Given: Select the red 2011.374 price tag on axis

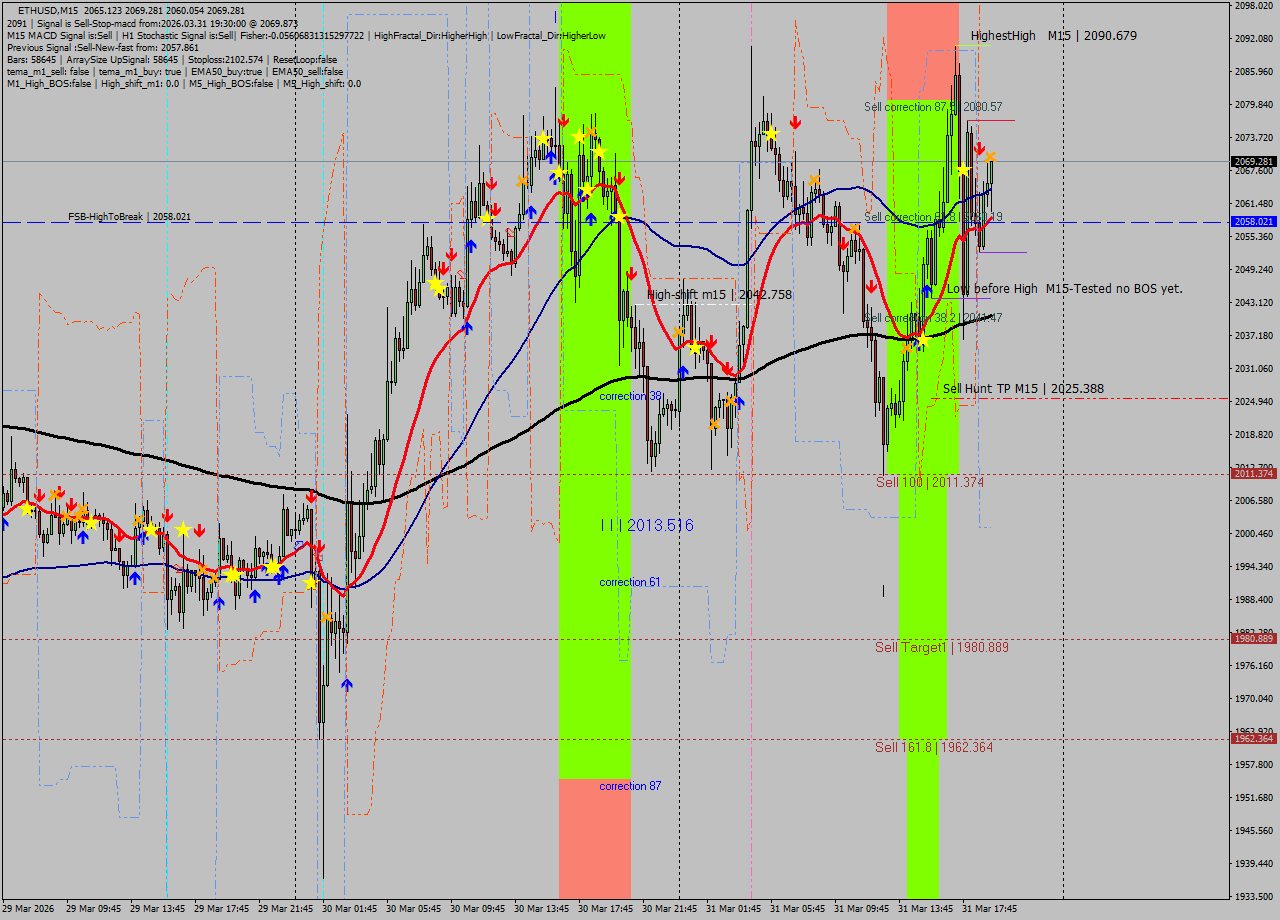Looking at the screenshot, I should 1253,473.
